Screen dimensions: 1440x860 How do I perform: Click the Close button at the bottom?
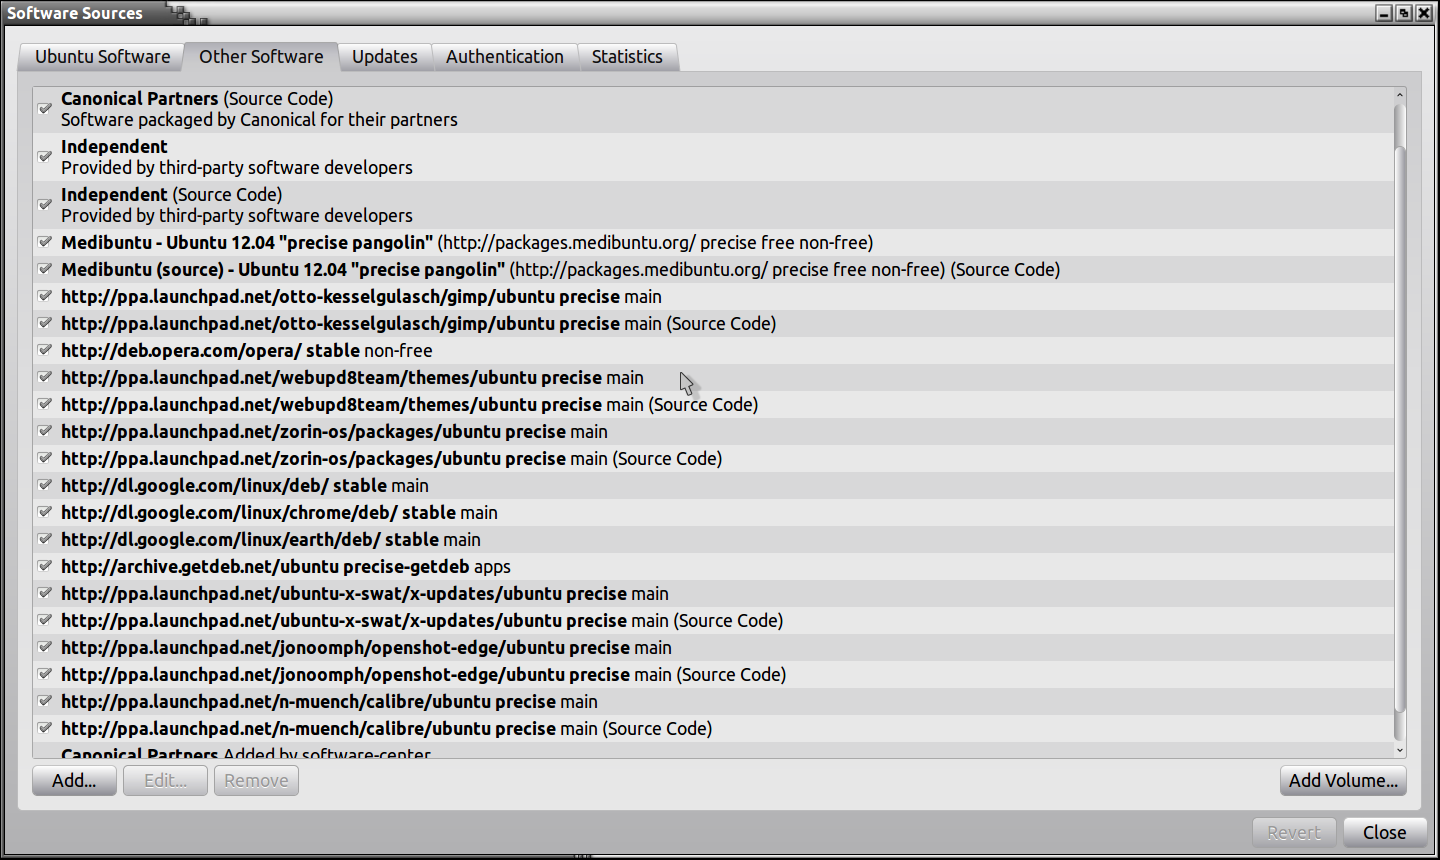click(1384, 833)
